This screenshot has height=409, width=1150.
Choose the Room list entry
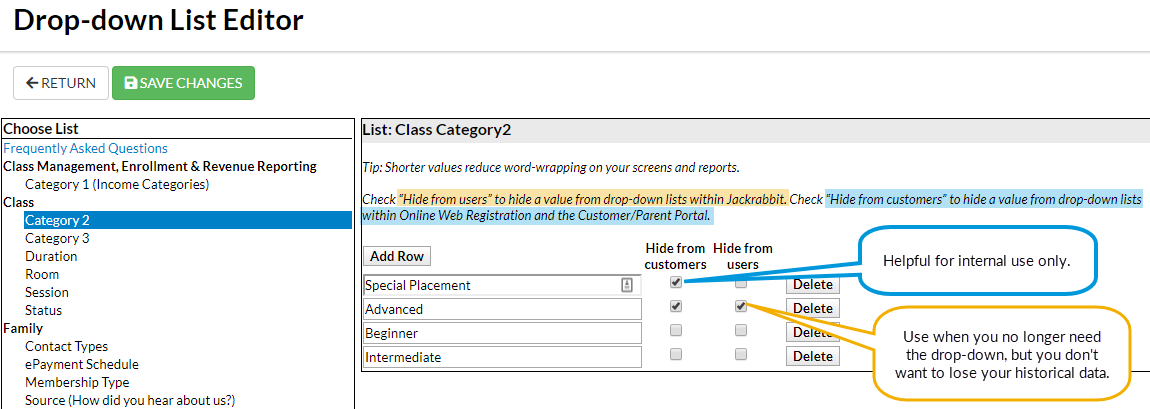(42, 274)
